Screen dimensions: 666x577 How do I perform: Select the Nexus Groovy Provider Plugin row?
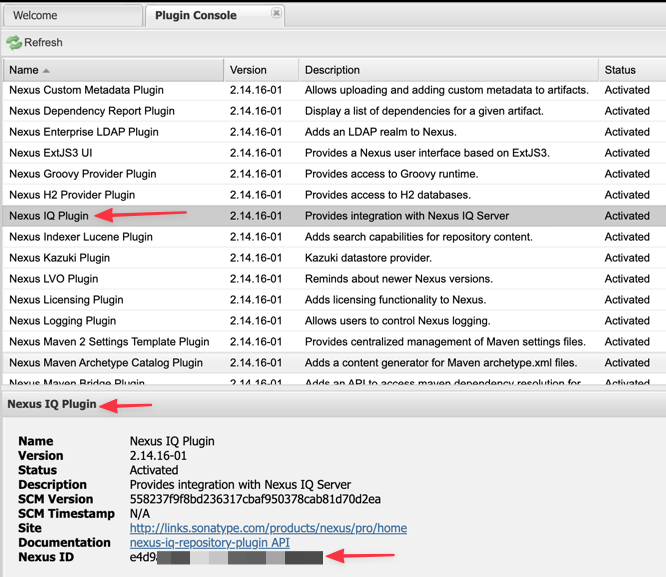point(83,174)
